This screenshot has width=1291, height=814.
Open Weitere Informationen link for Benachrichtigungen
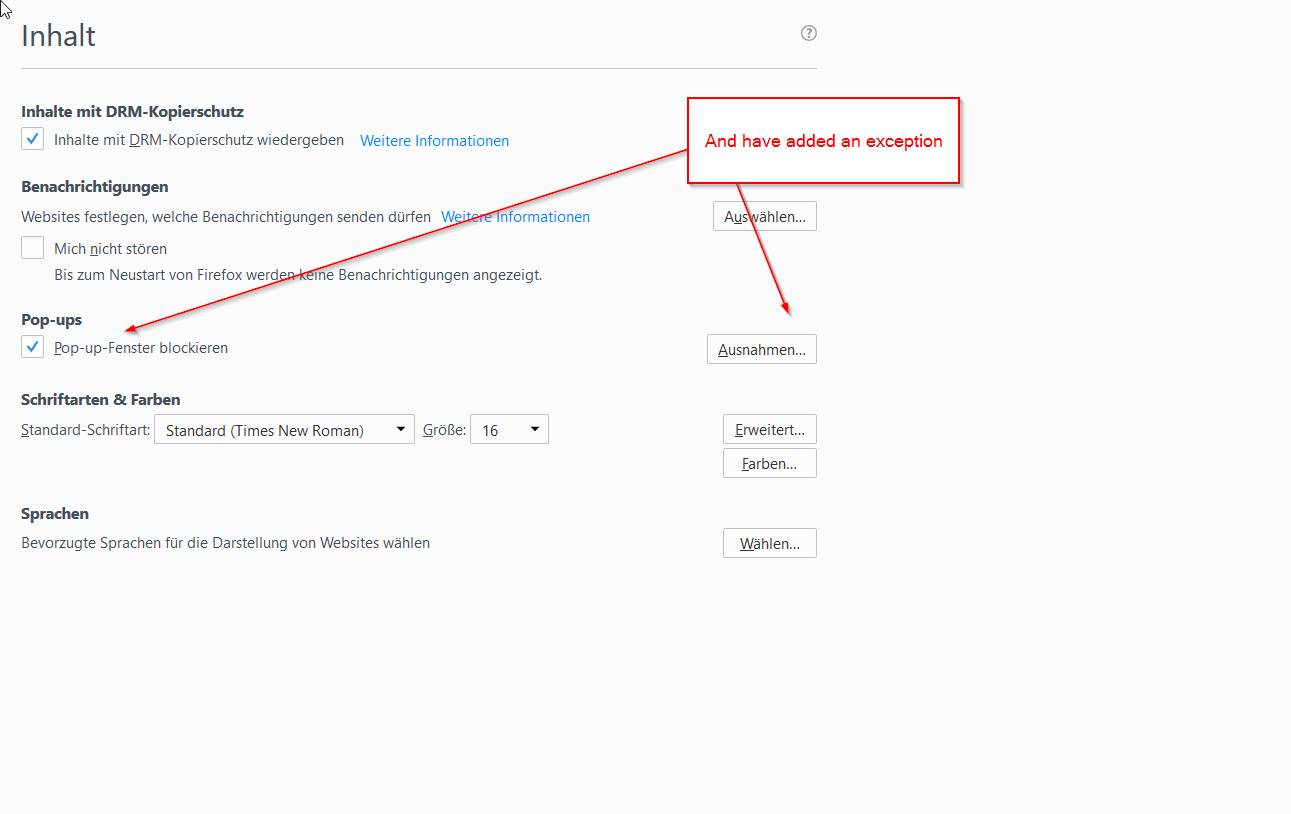515,217
